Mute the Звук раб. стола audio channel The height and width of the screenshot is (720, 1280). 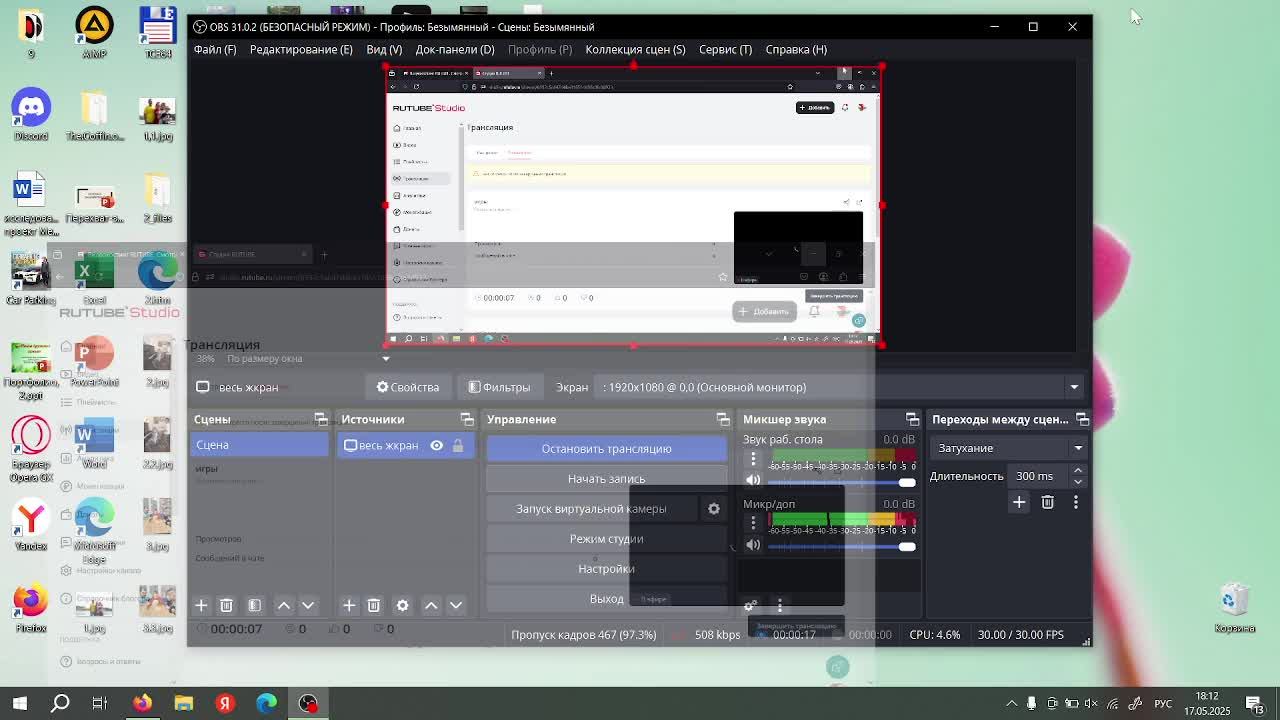point(753,481)
